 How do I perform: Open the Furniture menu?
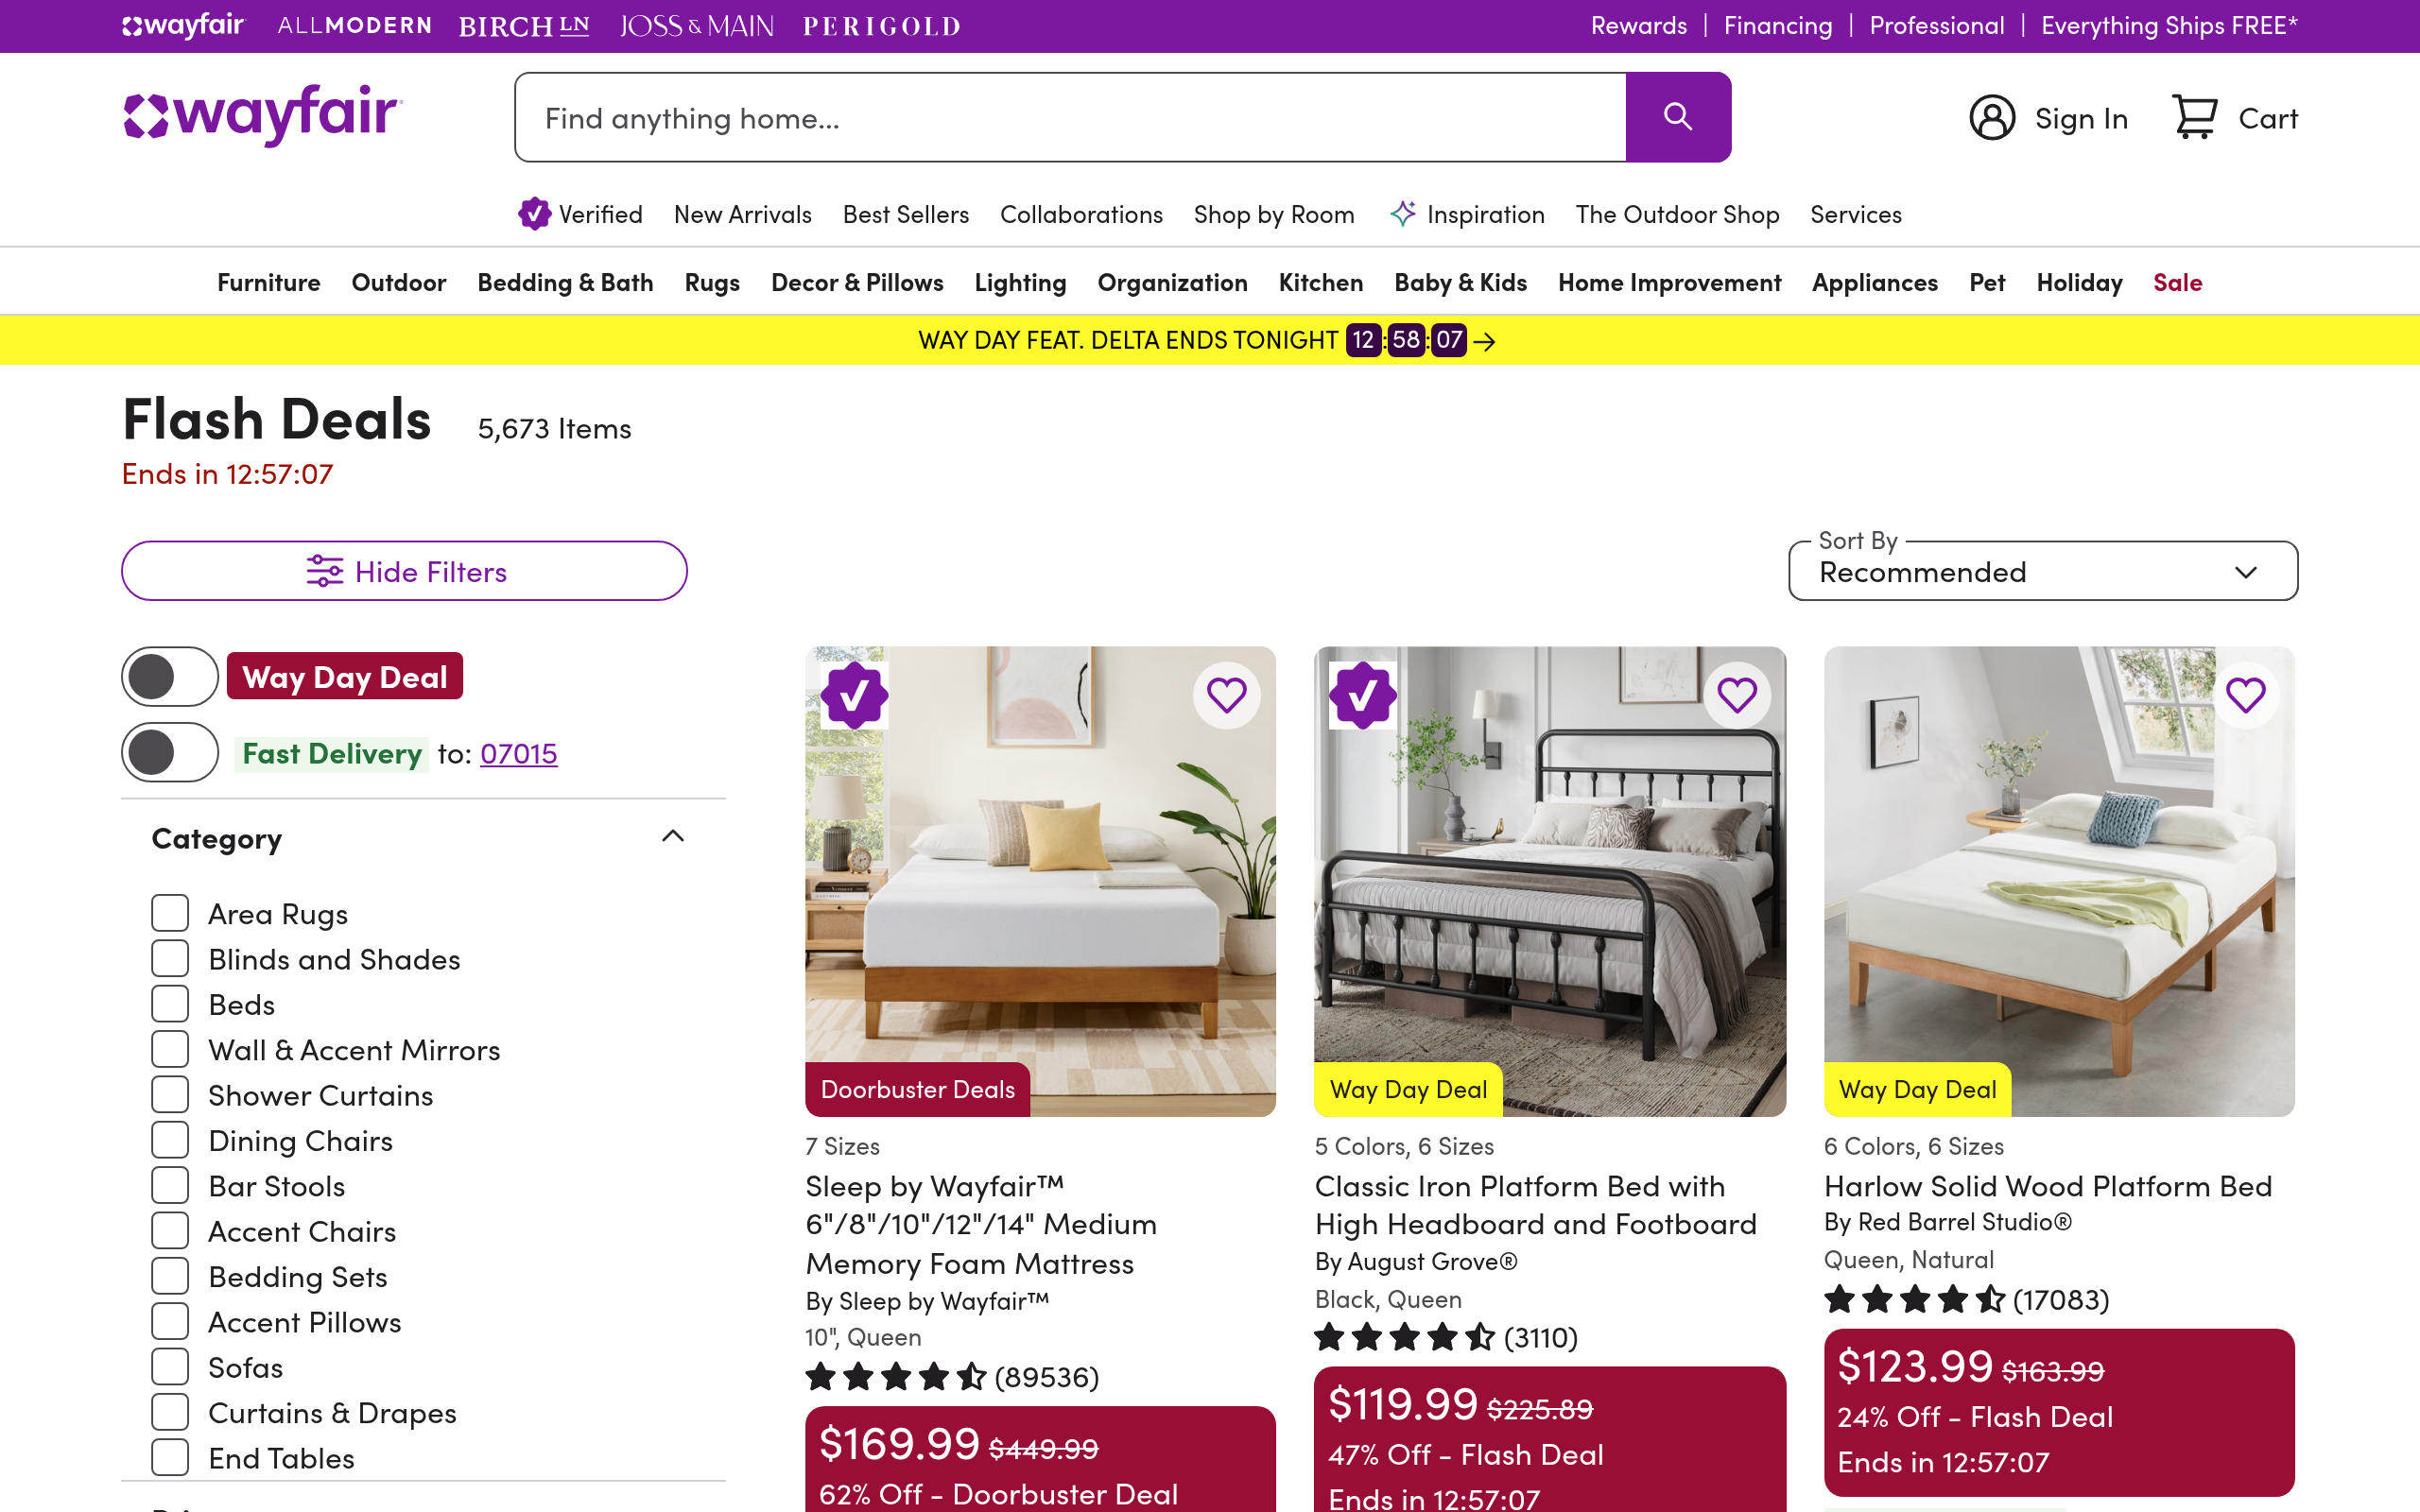coord(268,283)
